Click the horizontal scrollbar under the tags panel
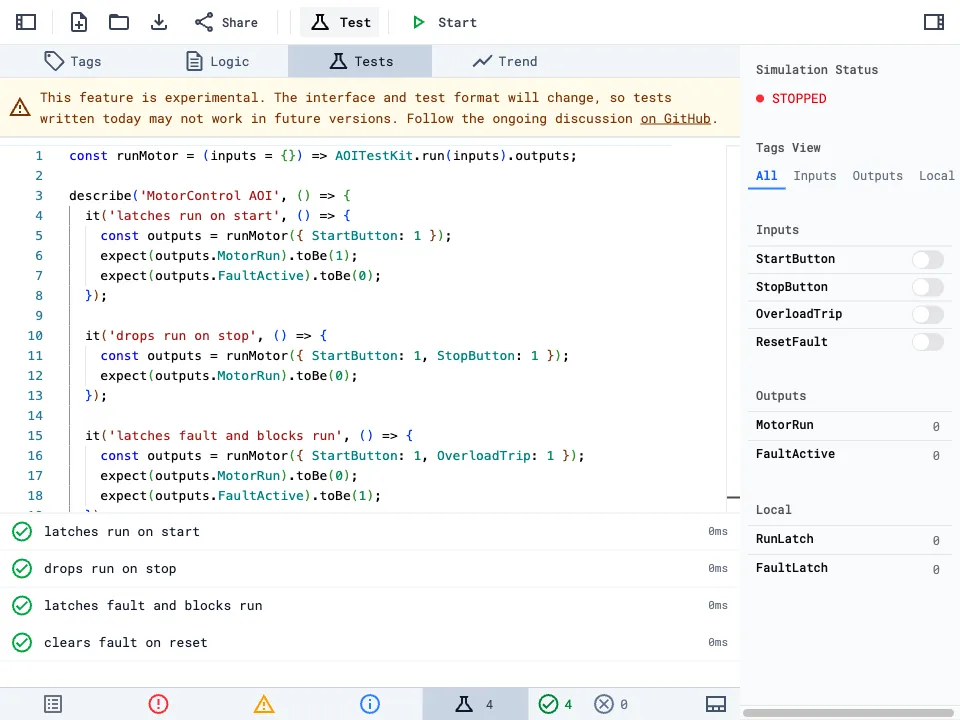 pyautogui.click(x=848, y=713)
